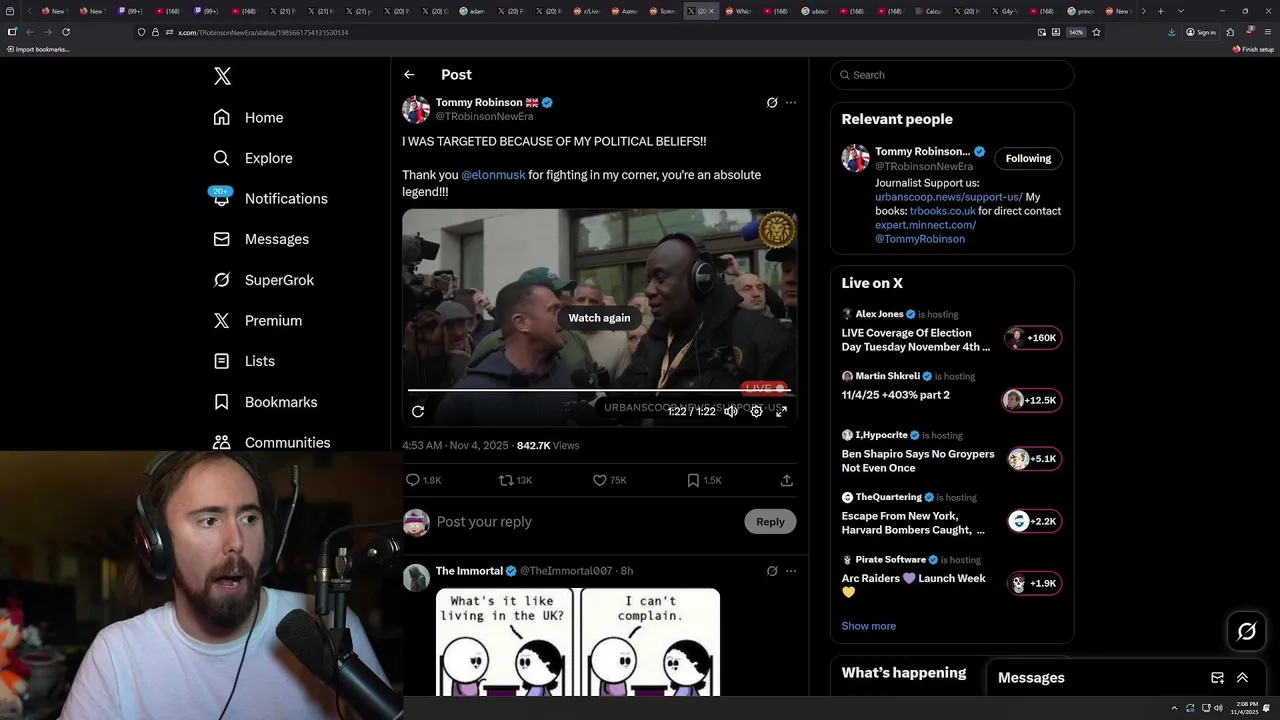The width and height of the screenshot is (1280, 720).
Task: Open Bookmarks in the sidebar
Action: (265, 402)
